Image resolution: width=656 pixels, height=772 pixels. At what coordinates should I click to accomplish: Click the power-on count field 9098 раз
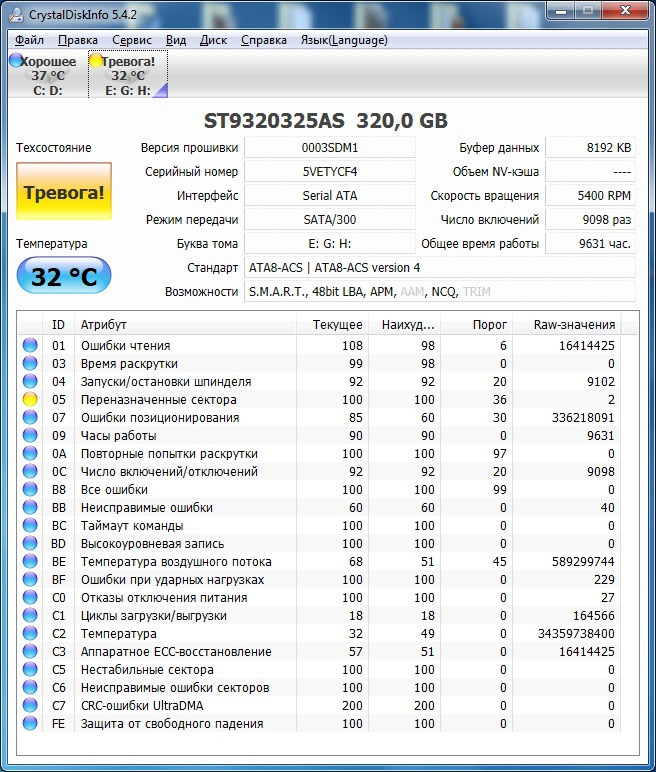coord(590,220)
